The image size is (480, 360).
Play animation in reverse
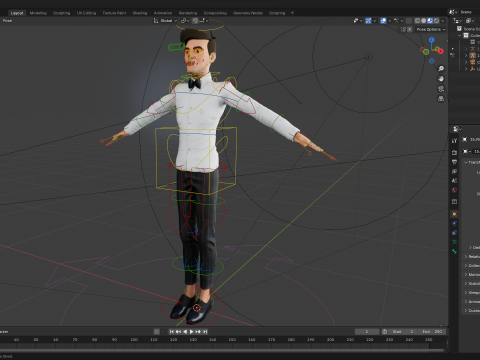(185, 332)
